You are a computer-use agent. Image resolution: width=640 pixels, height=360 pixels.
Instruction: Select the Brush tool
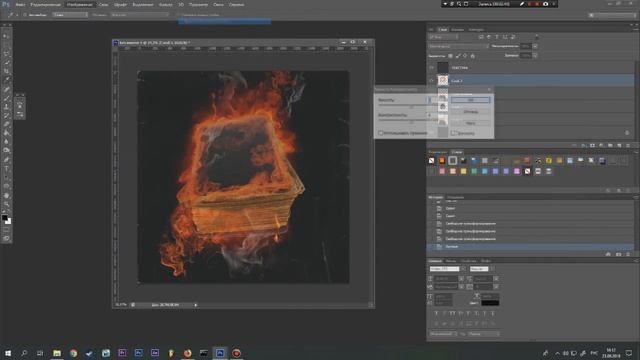(7, 98)
